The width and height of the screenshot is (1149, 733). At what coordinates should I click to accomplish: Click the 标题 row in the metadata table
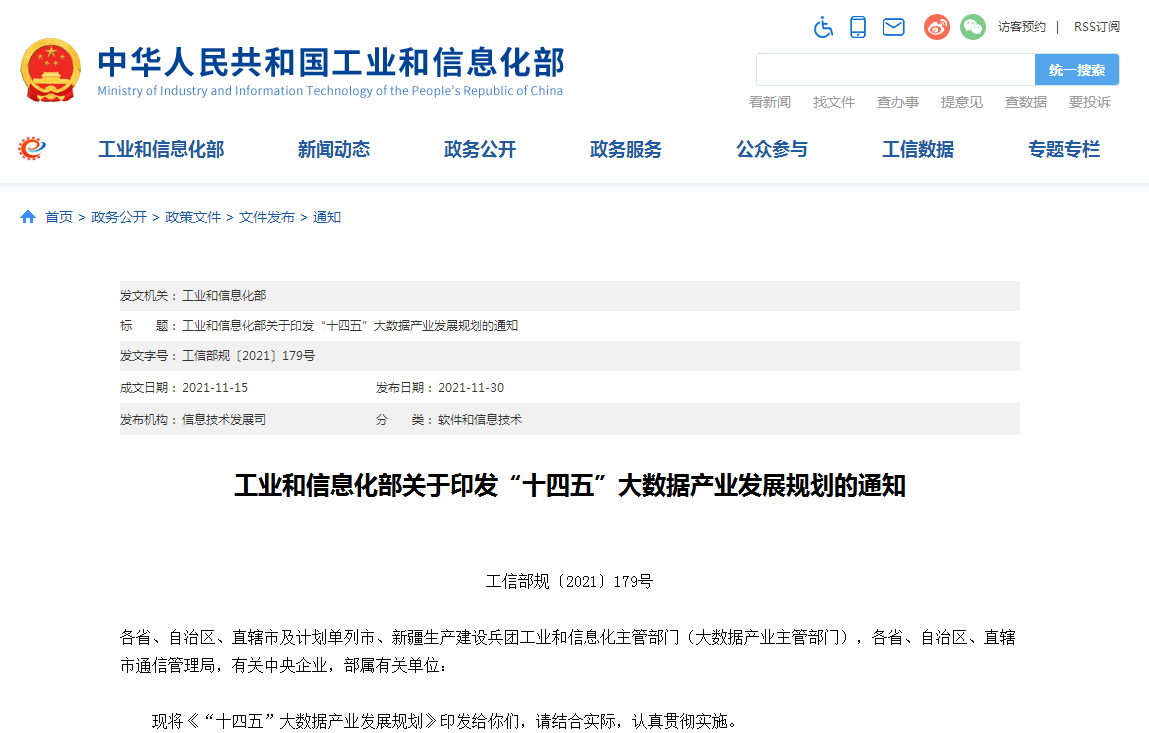pyautogui.click(x=569, y=325)
